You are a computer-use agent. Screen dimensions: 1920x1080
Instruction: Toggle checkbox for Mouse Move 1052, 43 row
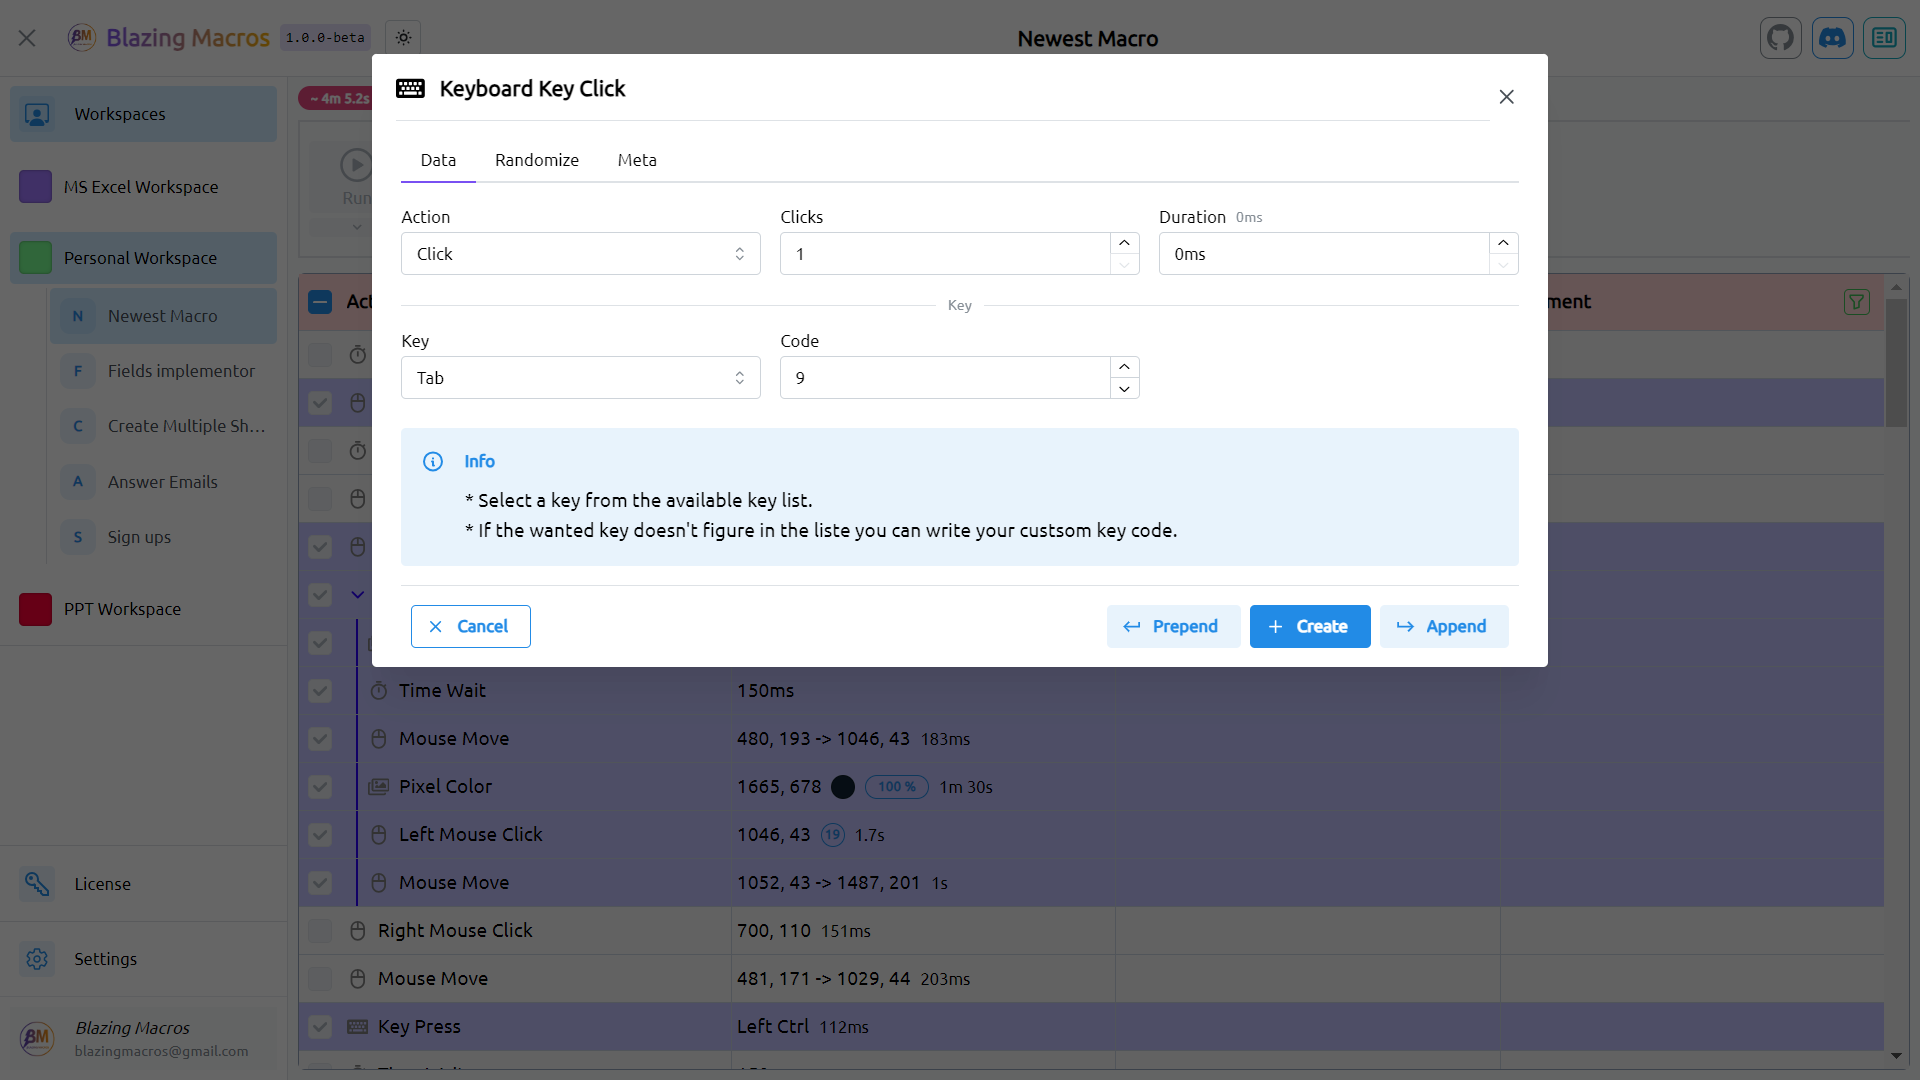pyautogui.click(x=320, y=883)
